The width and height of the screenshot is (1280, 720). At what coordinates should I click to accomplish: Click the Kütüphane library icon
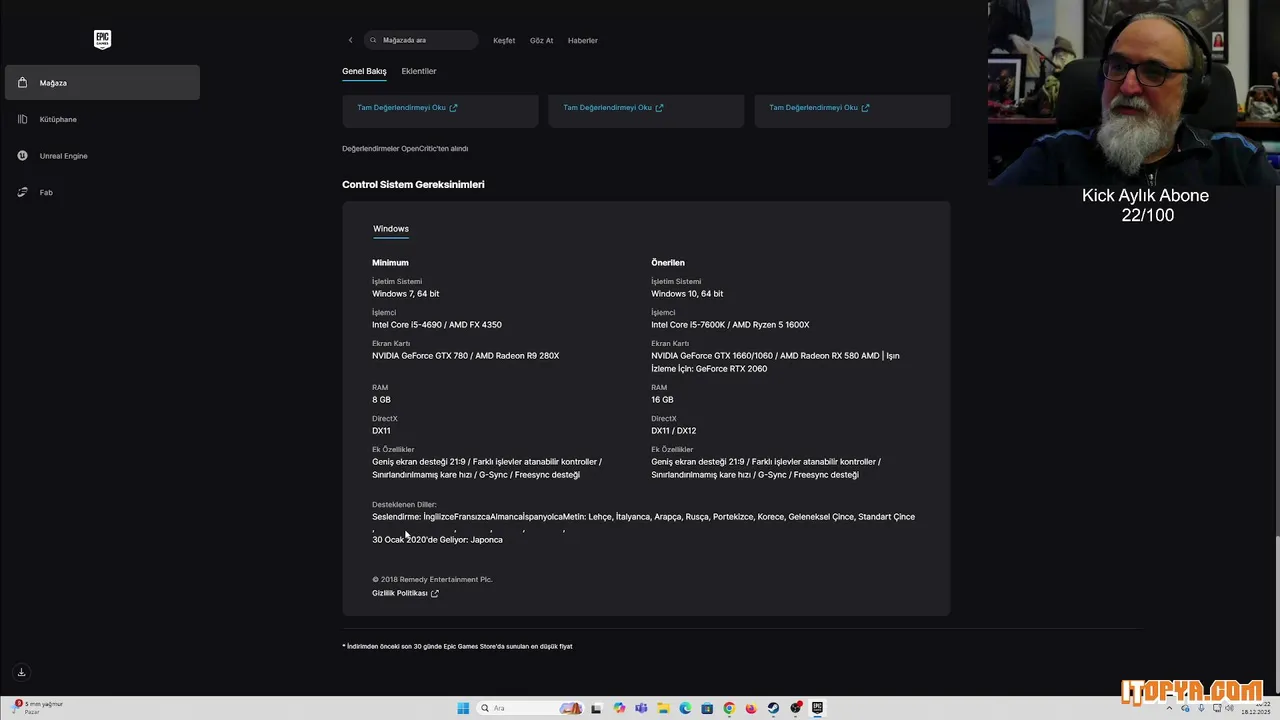pyautogui.click(x=22, y=119)
